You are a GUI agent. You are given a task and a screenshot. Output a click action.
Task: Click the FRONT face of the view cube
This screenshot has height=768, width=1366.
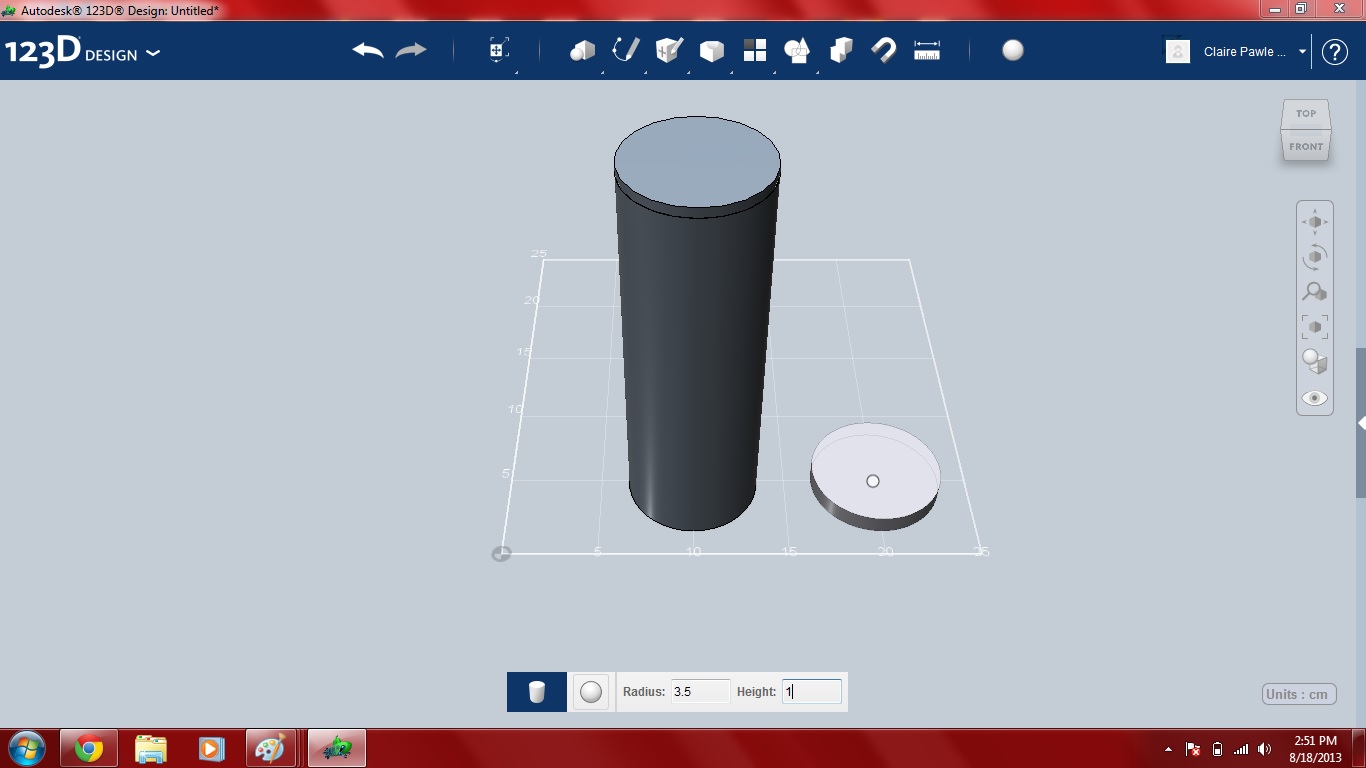pos(1306,146)
